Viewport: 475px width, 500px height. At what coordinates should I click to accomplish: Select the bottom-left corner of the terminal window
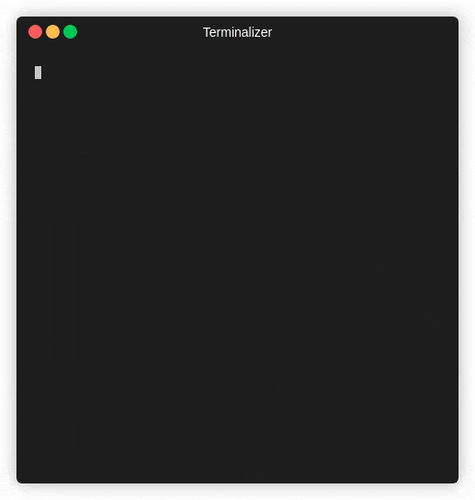click(x=19, y=481)
